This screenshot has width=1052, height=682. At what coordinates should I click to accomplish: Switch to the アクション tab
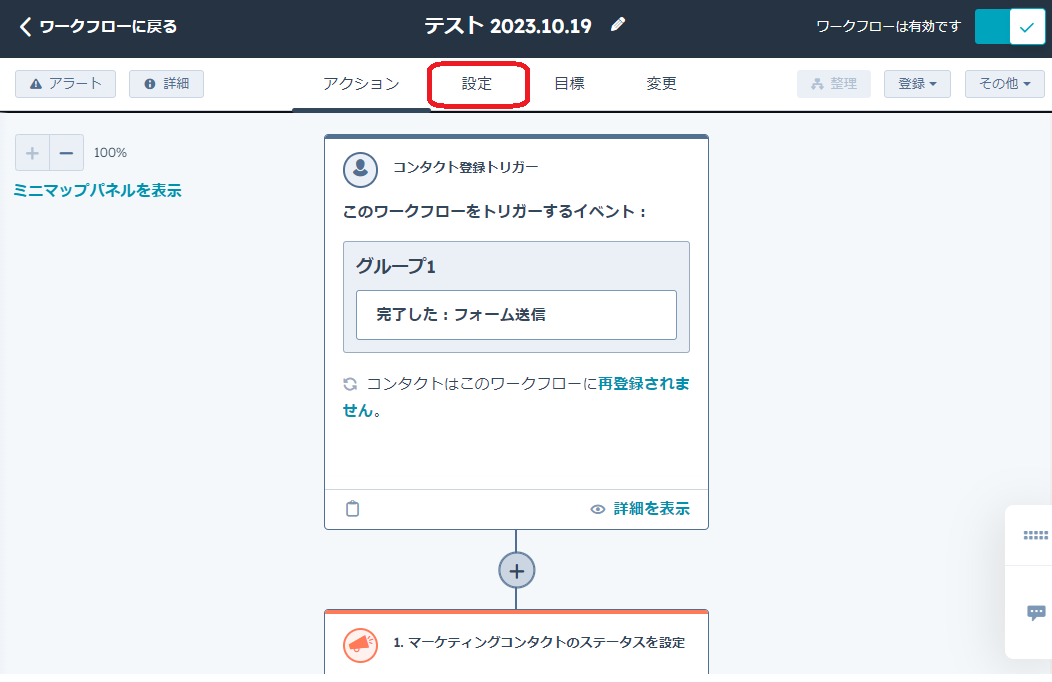[x=361, y=84]
